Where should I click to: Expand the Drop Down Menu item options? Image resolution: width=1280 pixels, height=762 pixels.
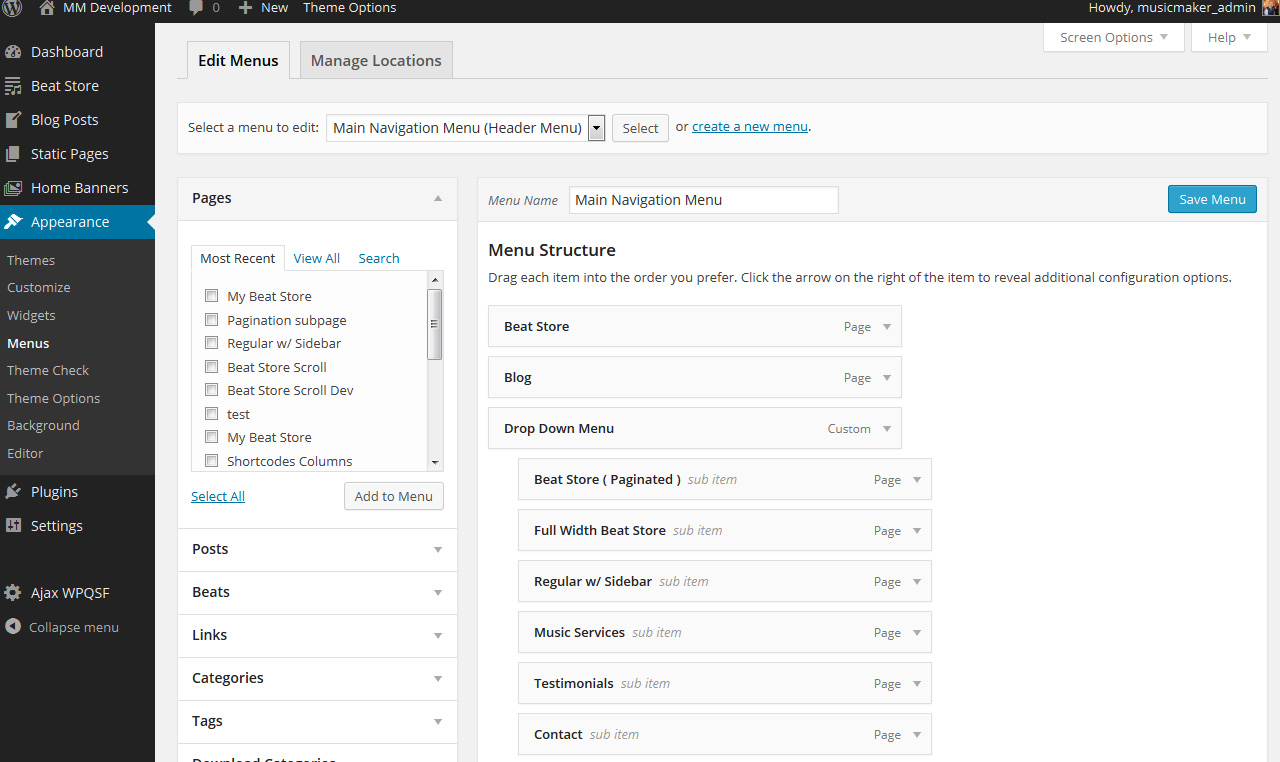886,429
